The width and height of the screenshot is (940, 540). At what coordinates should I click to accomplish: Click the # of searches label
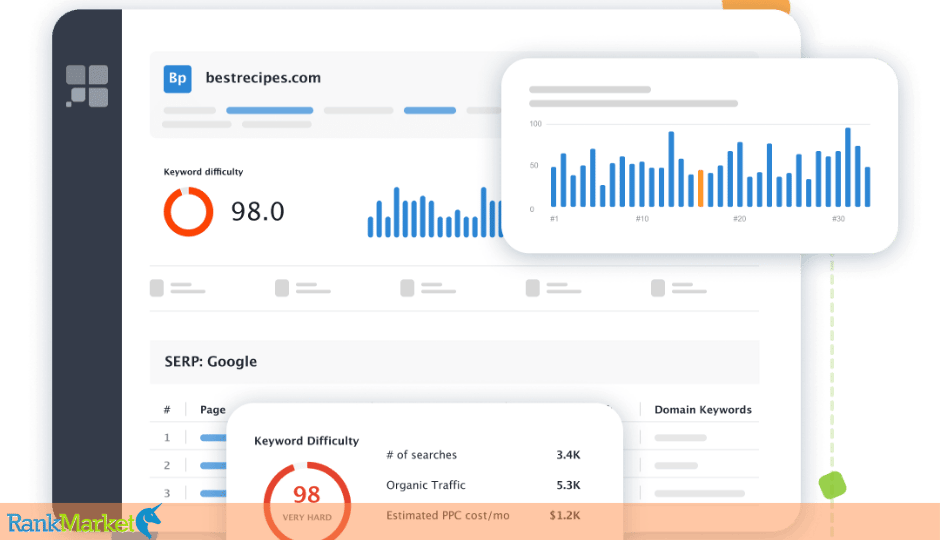coord(421,455)
